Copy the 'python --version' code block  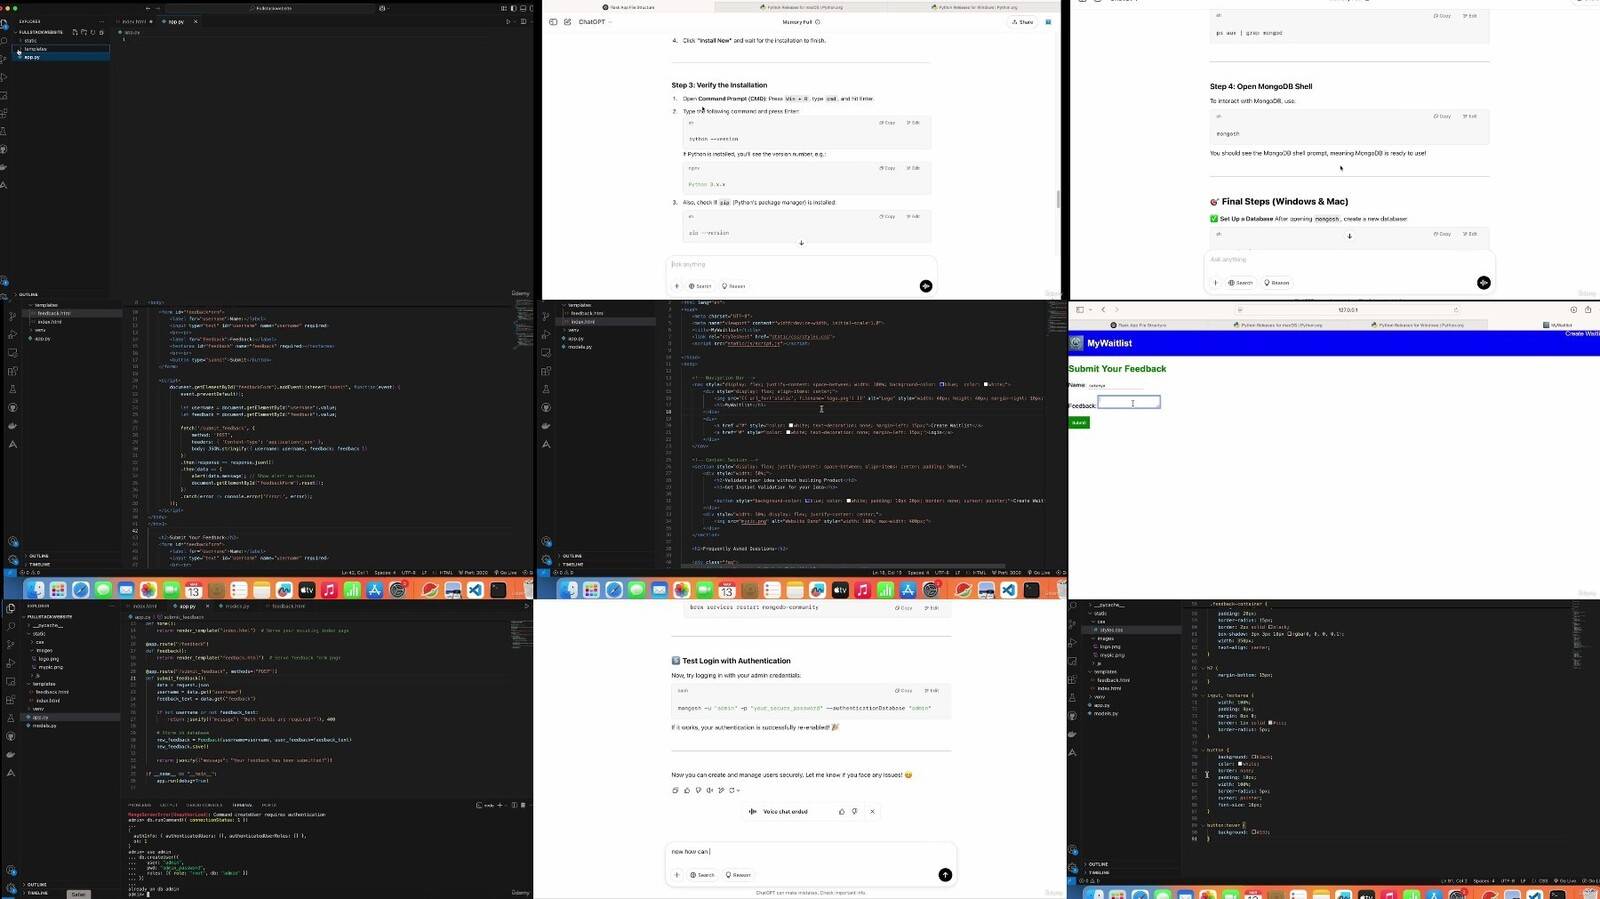pyautogui.click(x=887, y=123)
